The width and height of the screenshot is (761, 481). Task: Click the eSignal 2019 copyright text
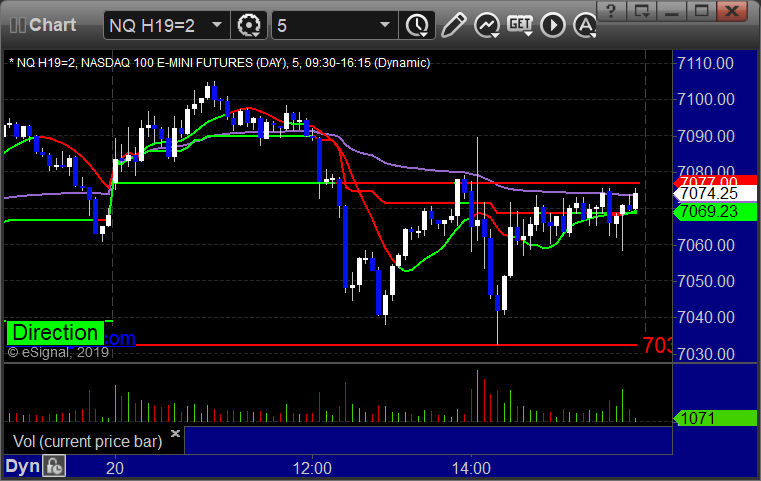(x=58, y=352)
